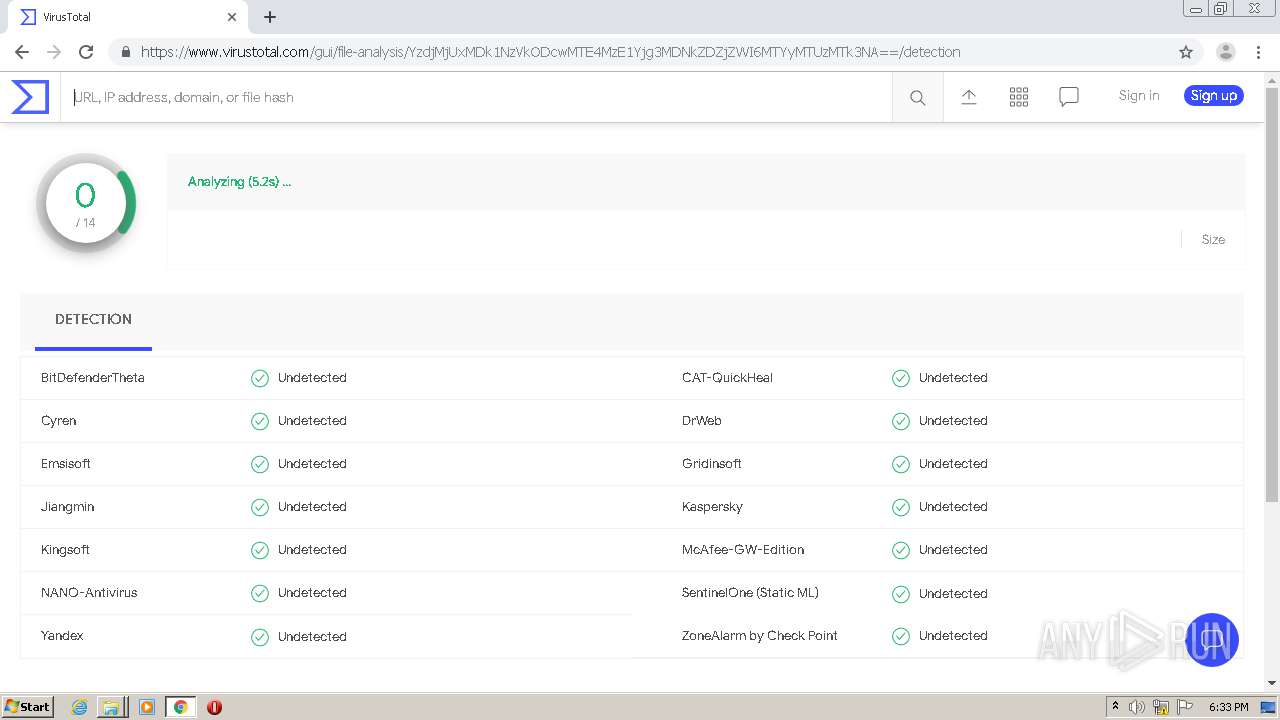Click Chrome icon in taskbar

[x=181, y=707]
